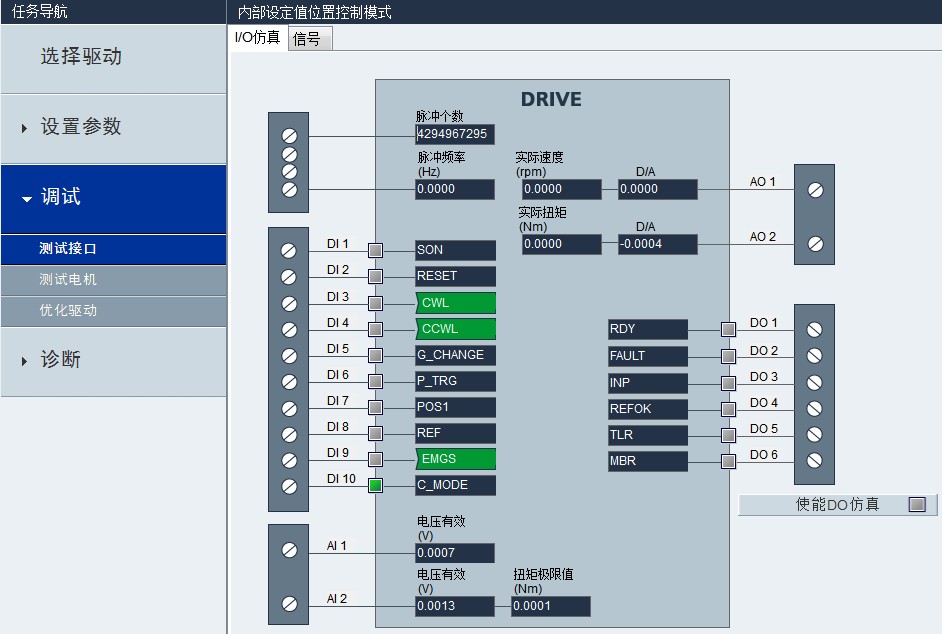Click the 实际速度 rpm value field
The image size is (942, 634).
click(x=562, y=189)
